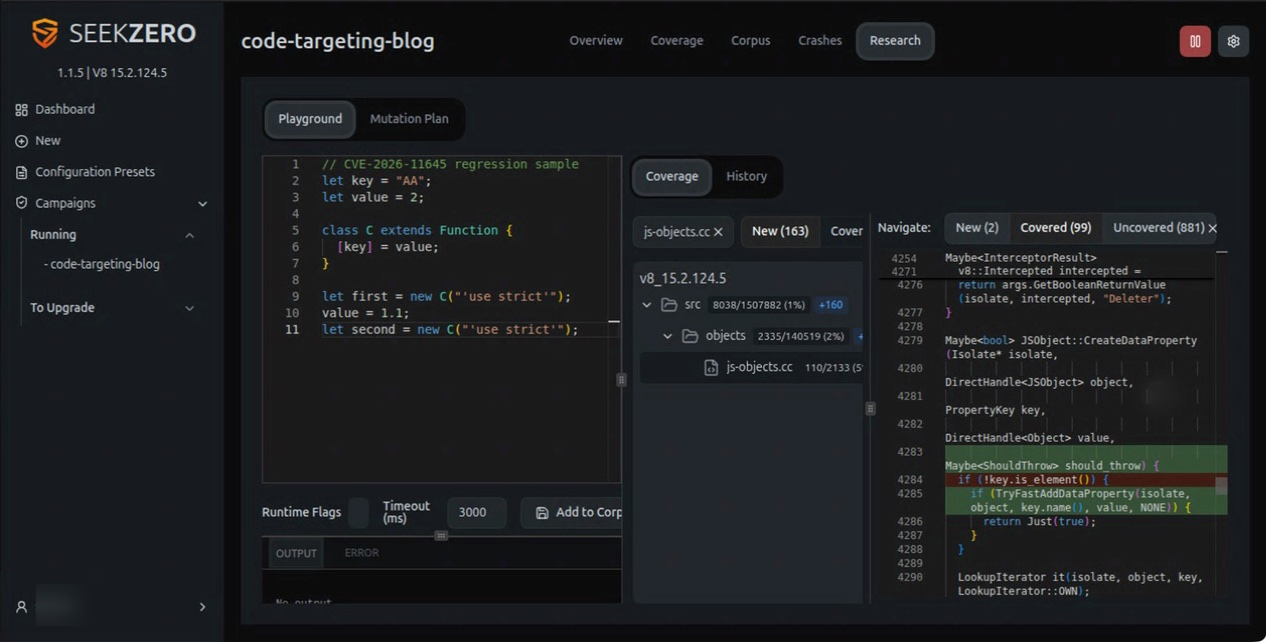Open the Dashboard sidebar link
The width and height of the screenshot is (1266, 642).
pyautogui.click(x=65, y=110)
